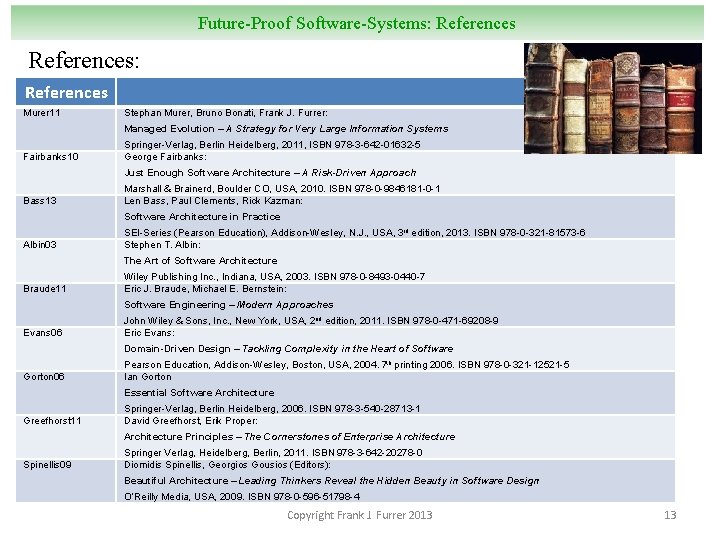This screenshot has width=720, height=540.
Task: Click the 'Marshall & Brainerd, Boulder CO' publisher line
Action: pos(282,189)
